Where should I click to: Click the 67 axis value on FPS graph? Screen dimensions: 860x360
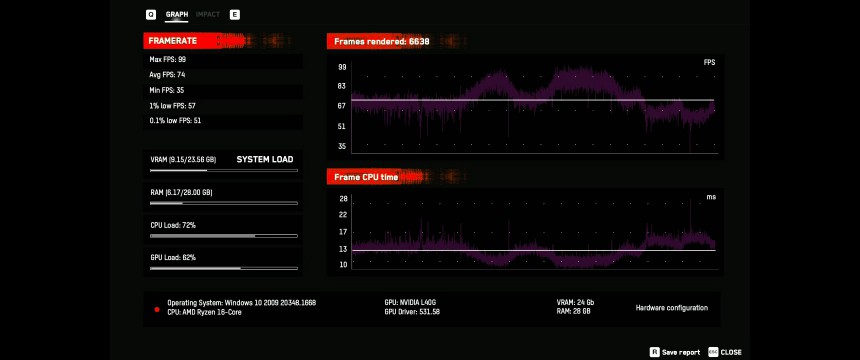[342, 106]
